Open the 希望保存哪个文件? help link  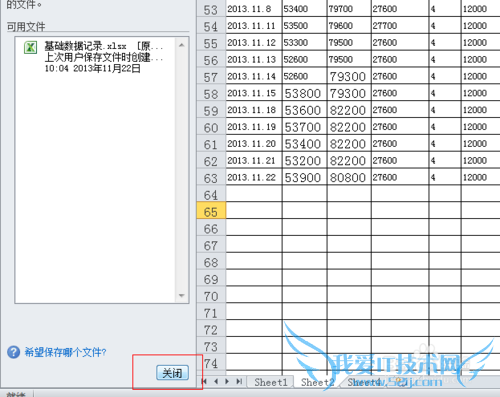pyautogui.click(x=65, y=352)
